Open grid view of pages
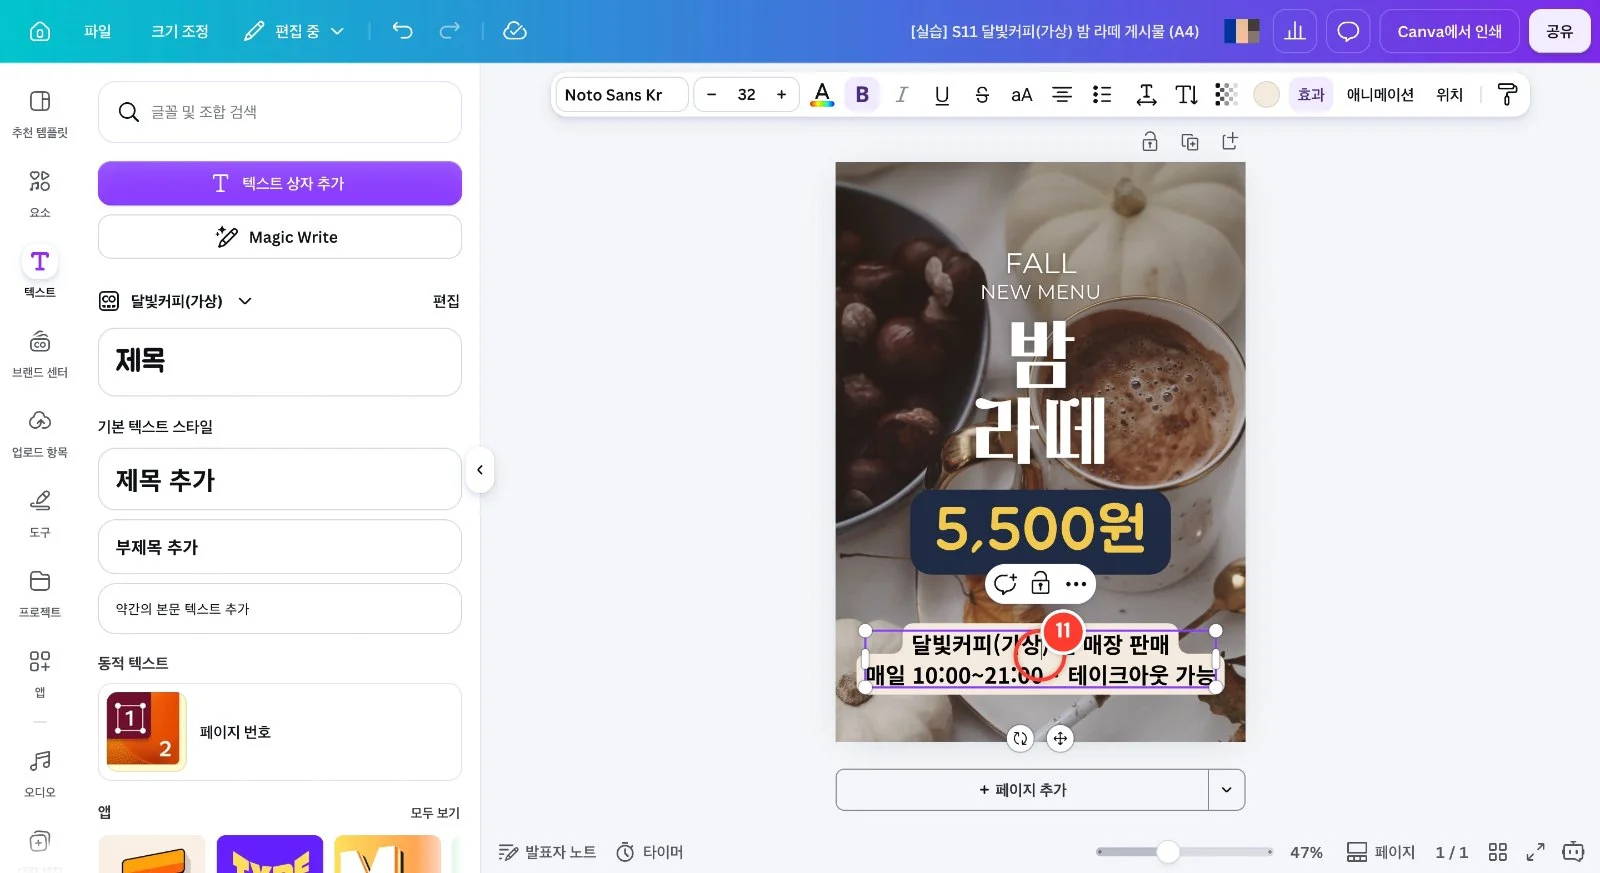Viewport: 1600px width, 873px height. [x=1497, y=852]
